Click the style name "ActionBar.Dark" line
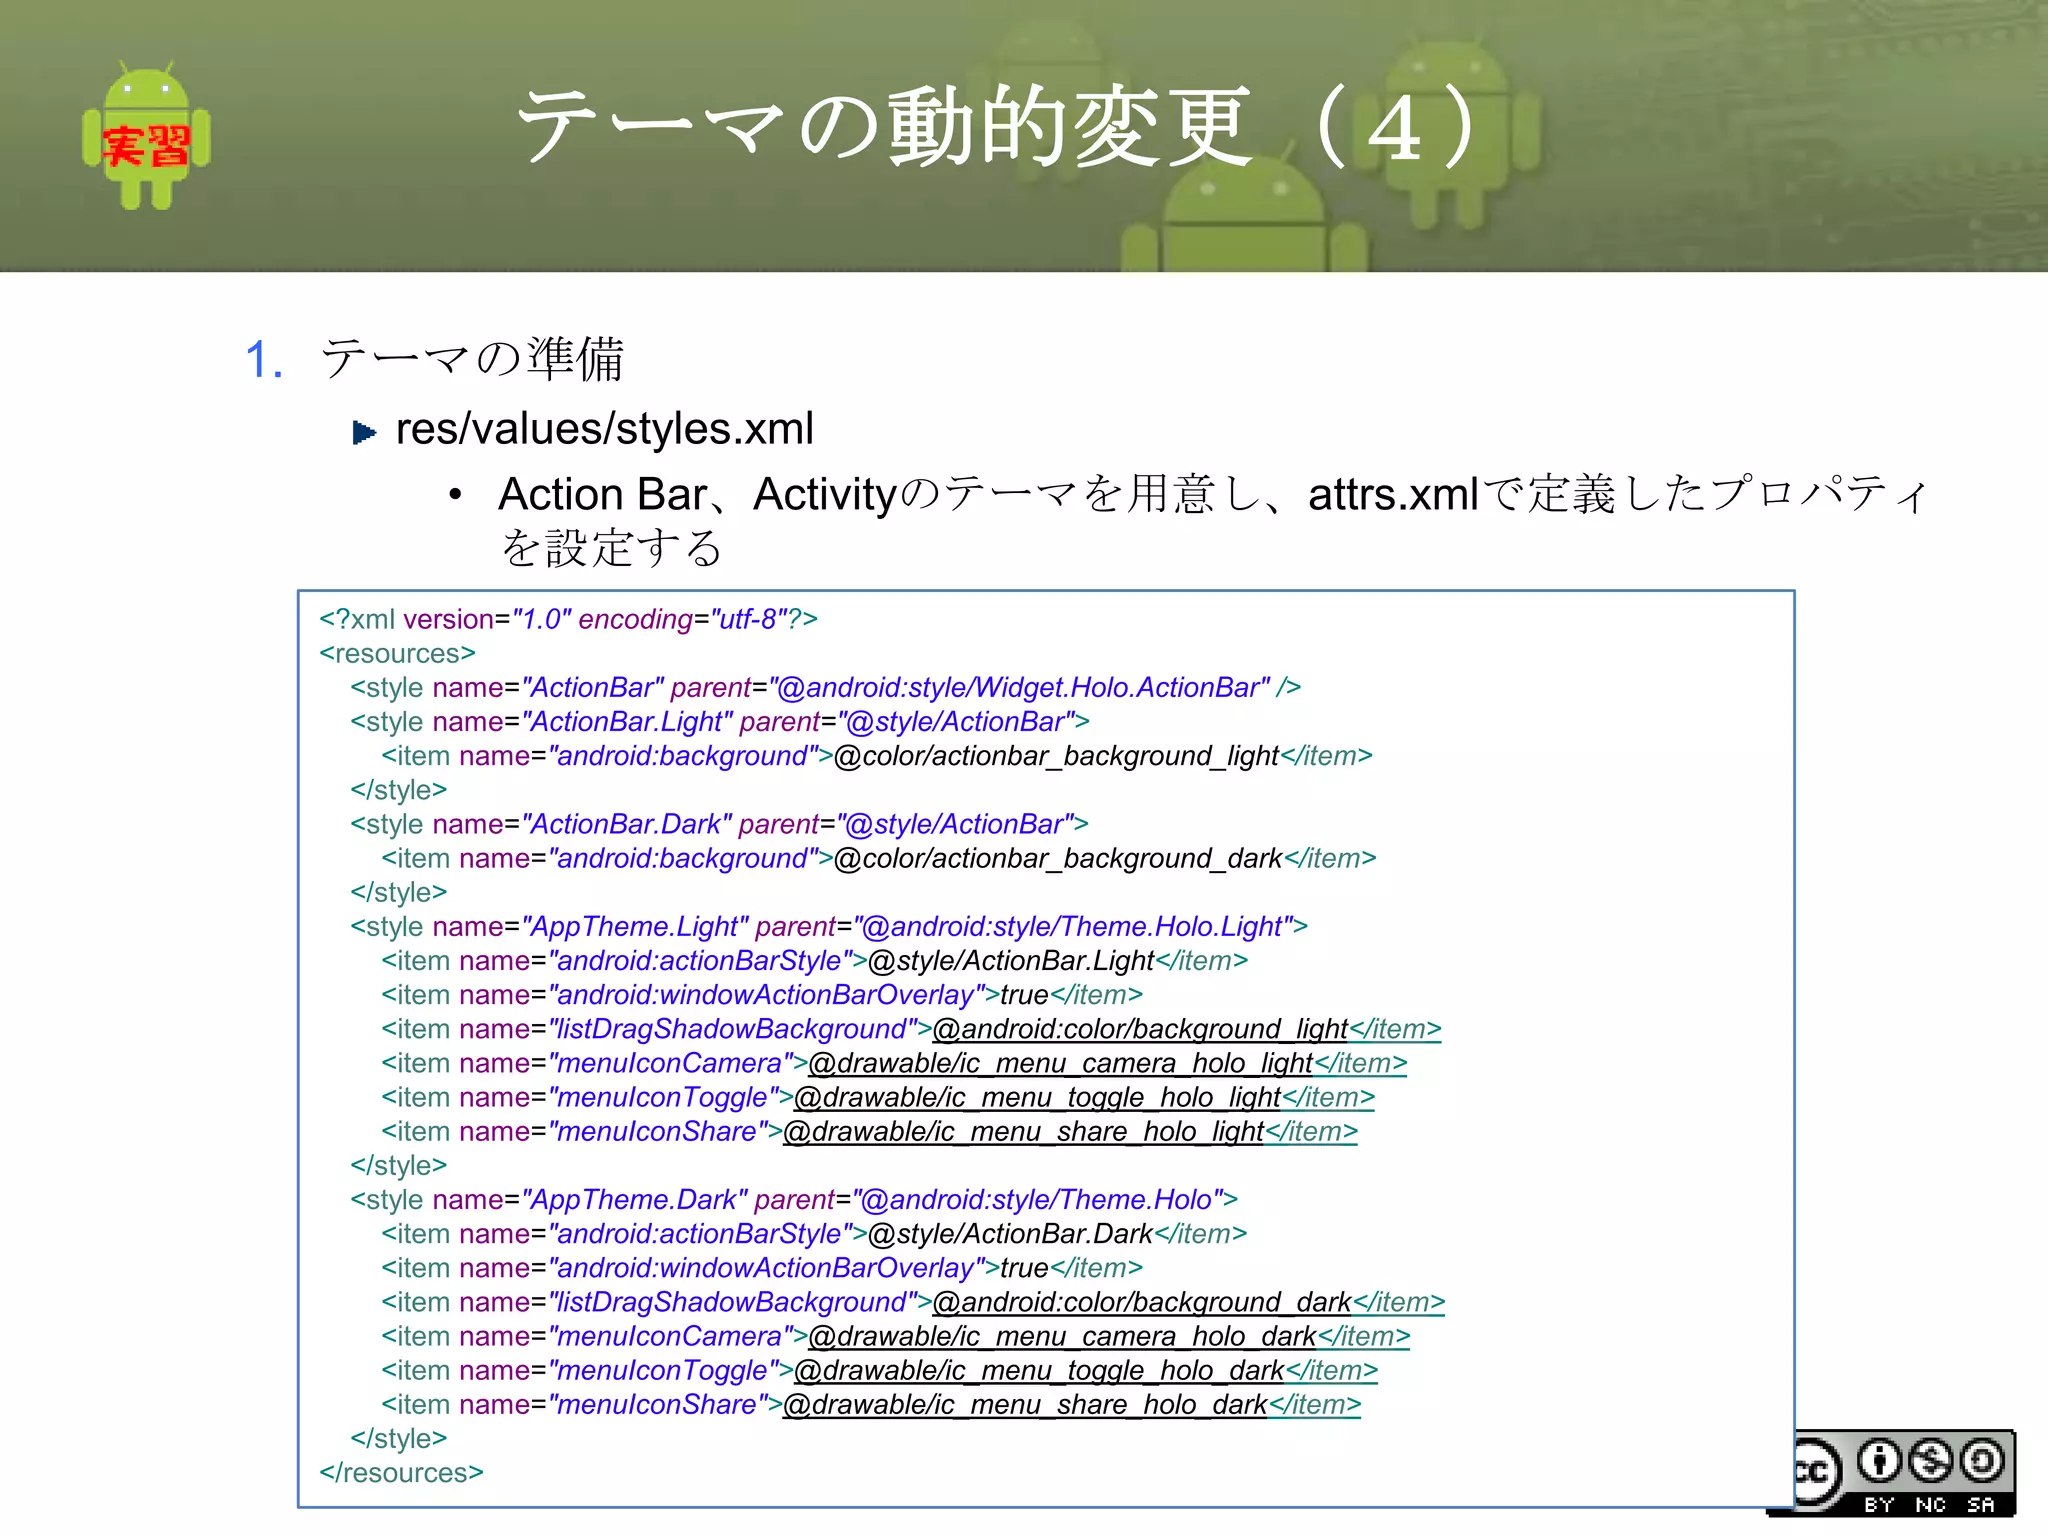 [x=719, y=824]
